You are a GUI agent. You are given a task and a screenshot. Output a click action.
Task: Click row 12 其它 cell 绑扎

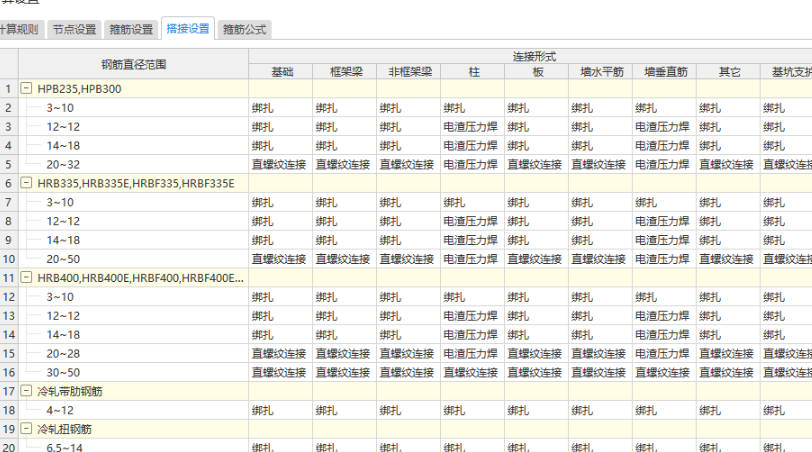pos(728,297)
